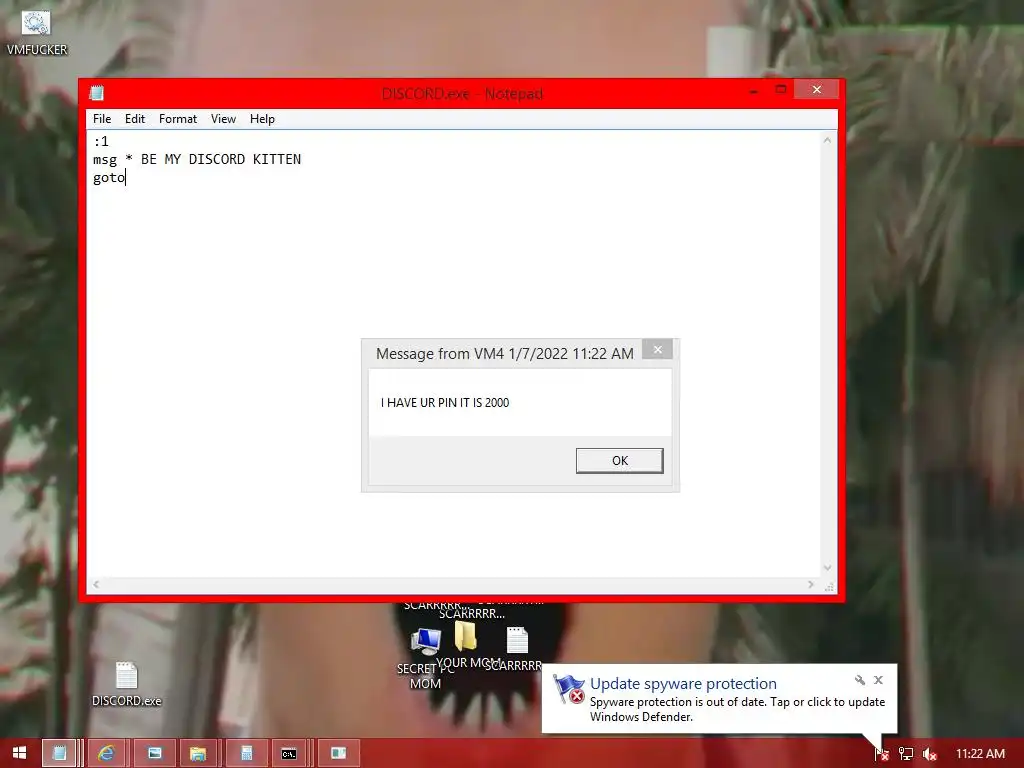1024x768 pixels.
Task: Select the DISCORD.exe file icon on desktop
Action: tap(127, 684)
